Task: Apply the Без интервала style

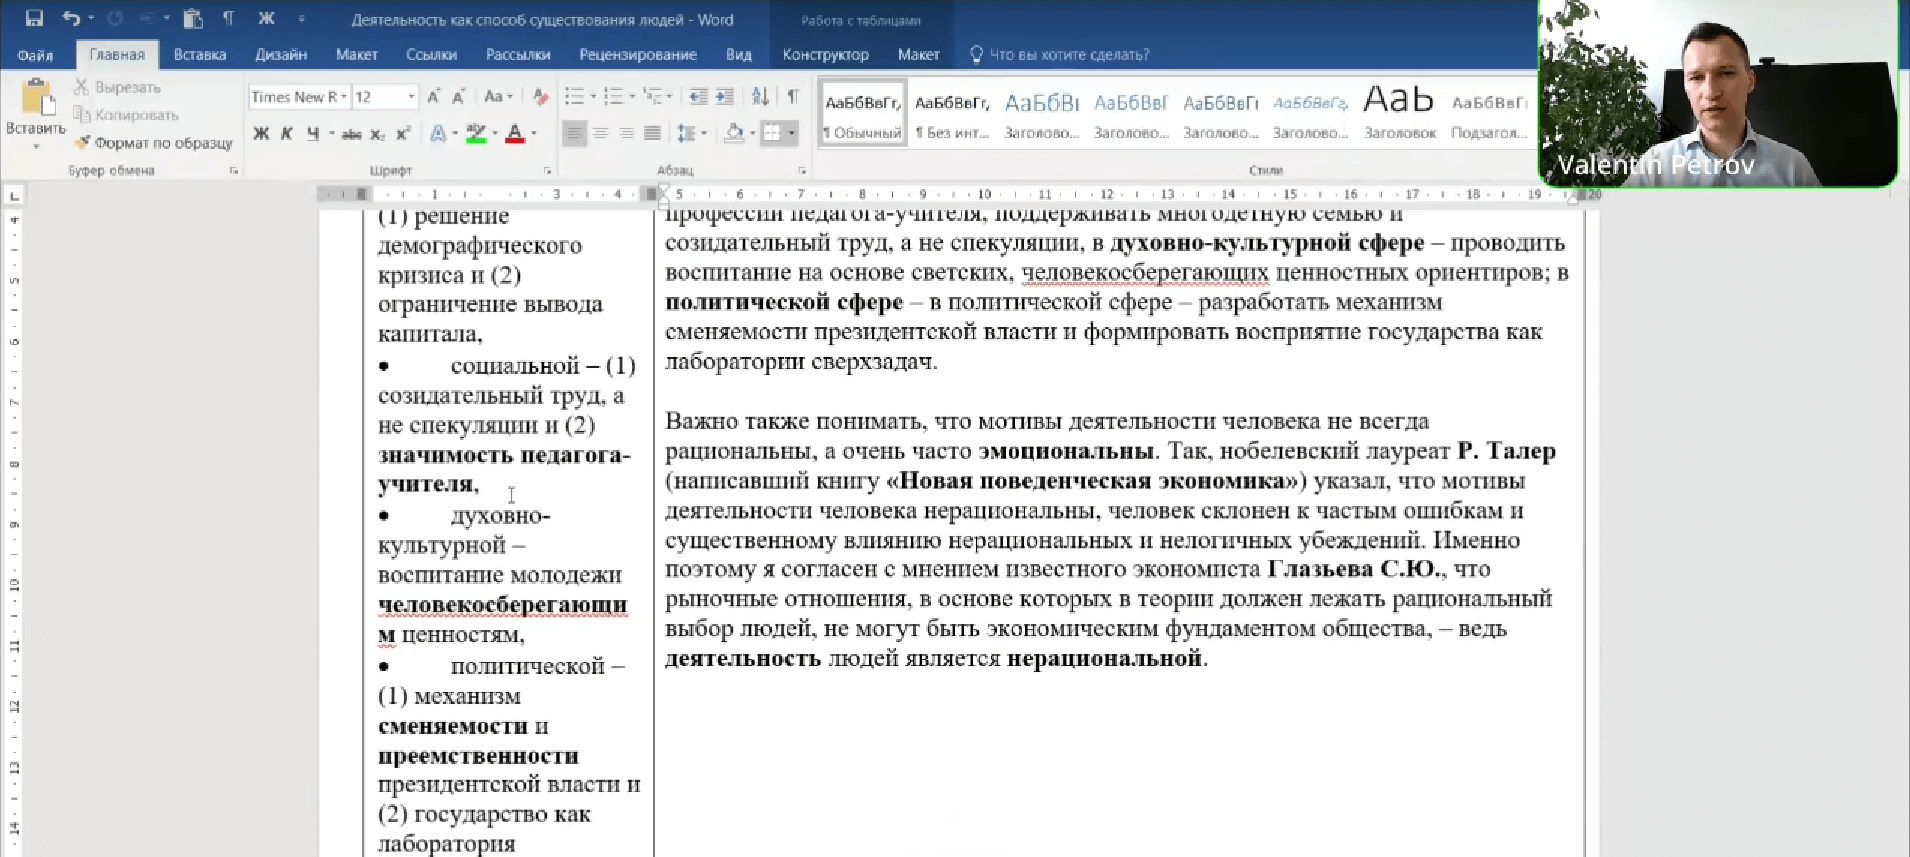Action: point(952,114)
